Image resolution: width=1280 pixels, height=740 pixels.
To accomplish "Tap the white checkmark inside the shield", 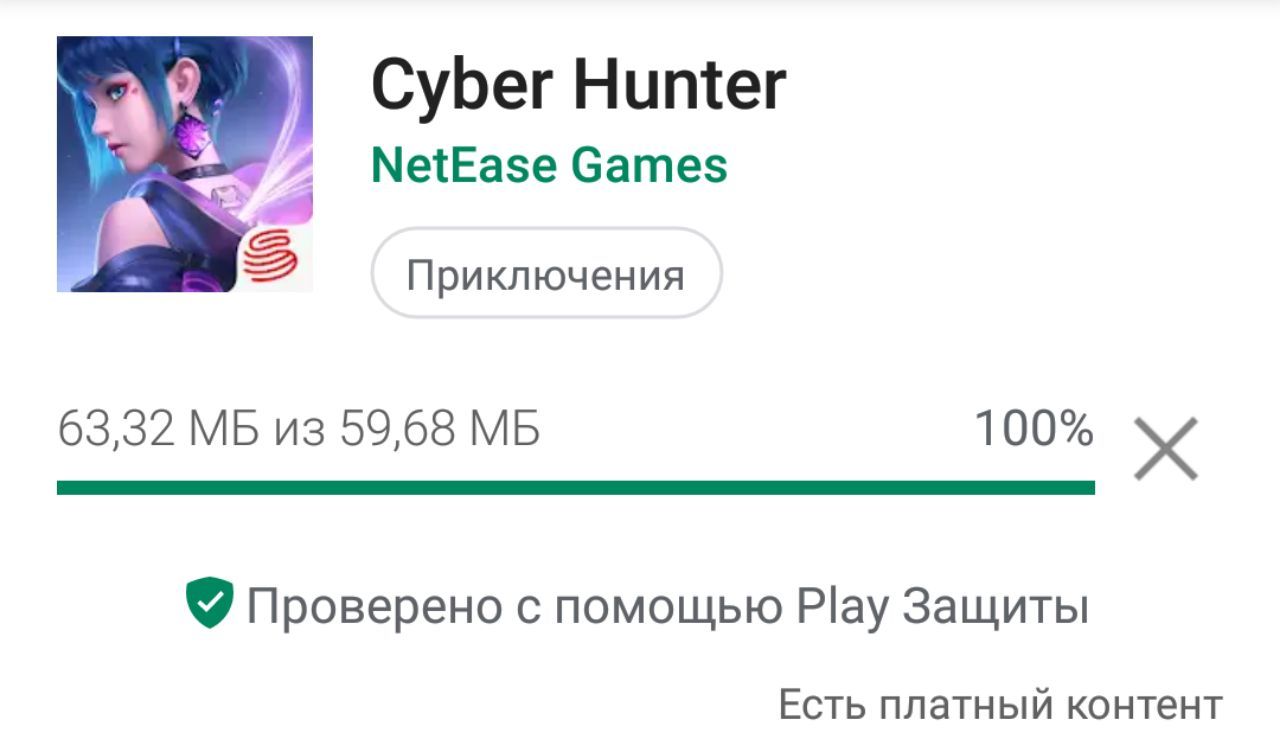I will (x=209, y=602).
